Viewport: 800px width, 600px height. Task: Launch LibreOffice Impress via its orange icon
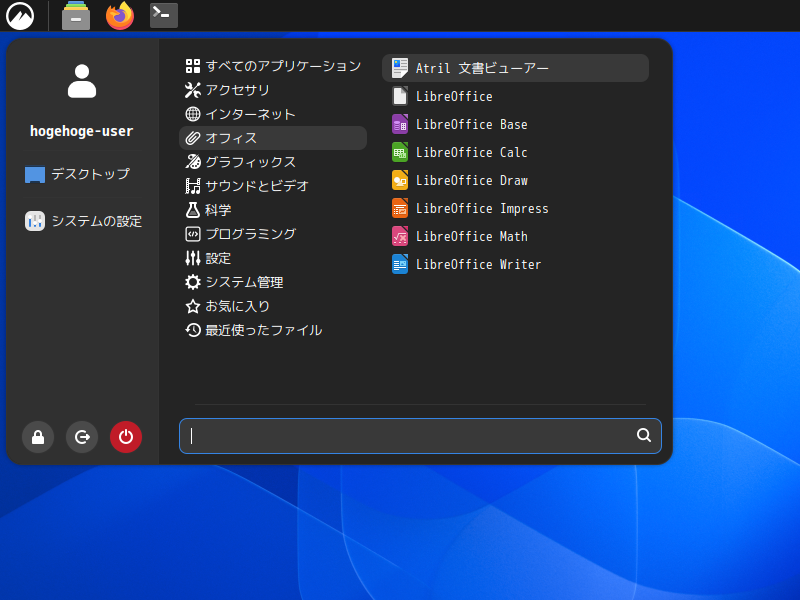click(x=399, y=208)
